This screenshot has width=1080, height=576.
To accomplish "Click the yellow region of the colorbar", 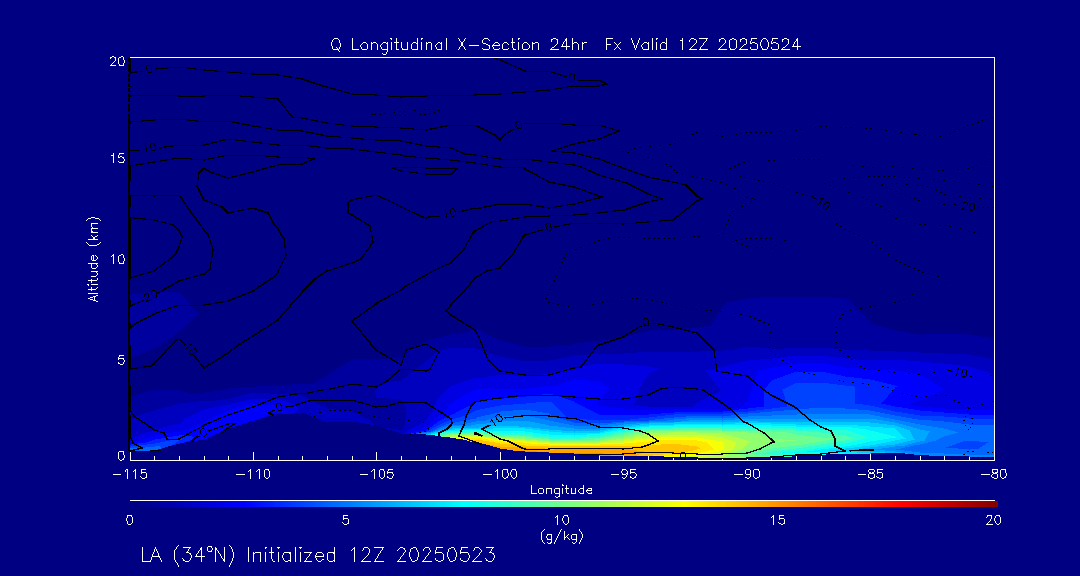I will point(682,504).
